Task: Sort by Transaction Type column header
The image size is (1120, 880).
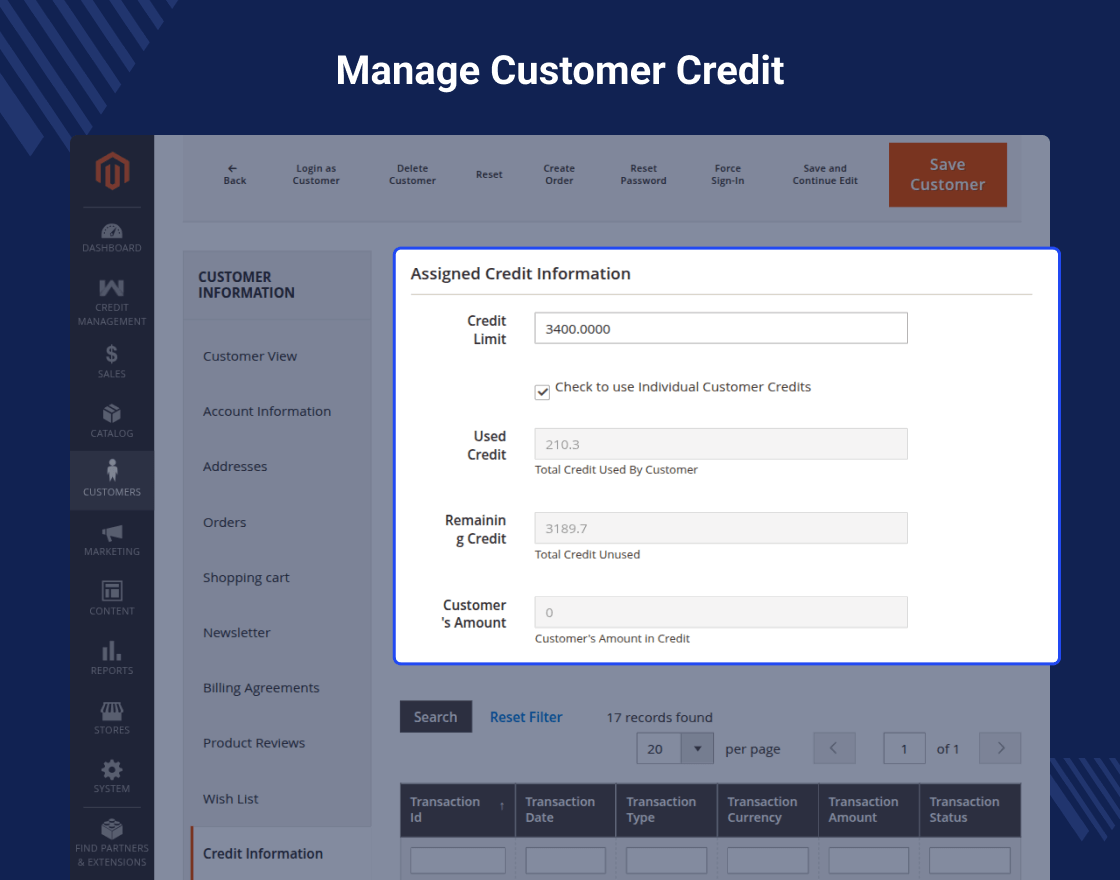Action: click(x=666, y=810)
